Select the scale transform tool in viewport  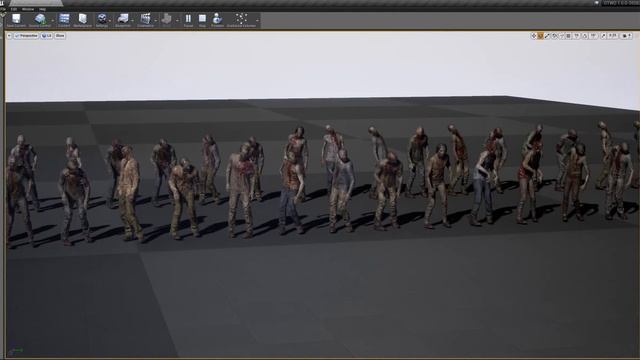pyautogui.click(x=547, y=36)
